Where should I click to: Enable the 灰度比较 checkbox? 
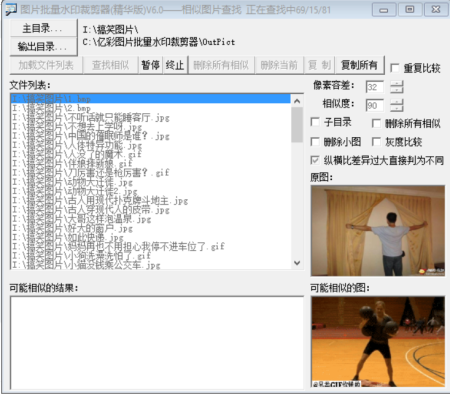(x=376, y=142)
